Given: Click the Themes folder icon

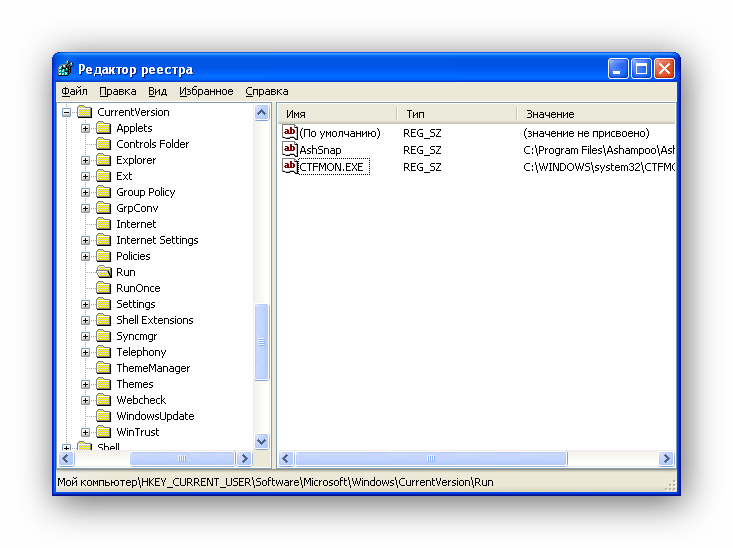Looking at the screenshot, I should pyautogui.click(x=103, y=384).
